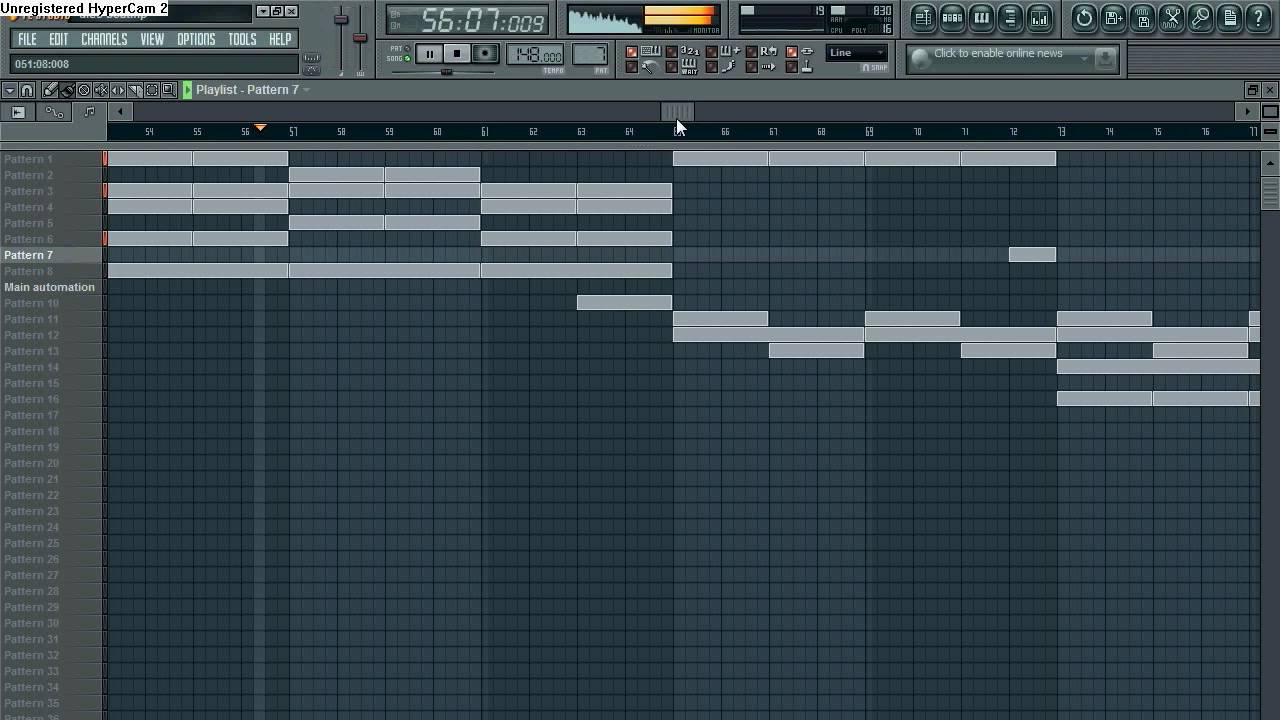Open the mixer shortcut icon
Image resolution: width=1280 pixels, height=720 pixels.
(x=1039, y=17)
